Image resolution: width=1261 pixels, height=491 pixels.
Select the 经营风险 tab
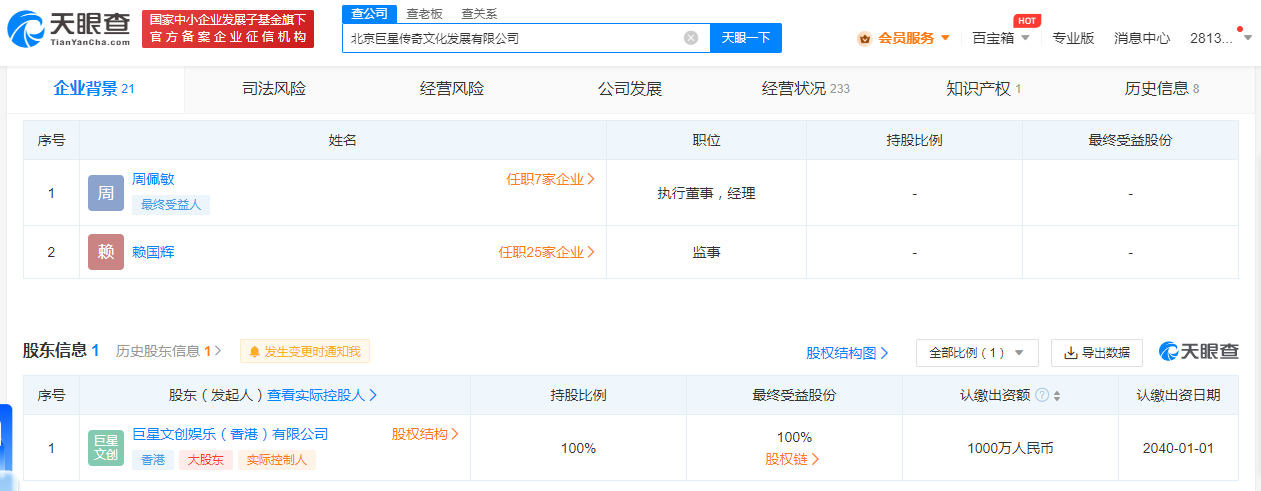[452, 89]
